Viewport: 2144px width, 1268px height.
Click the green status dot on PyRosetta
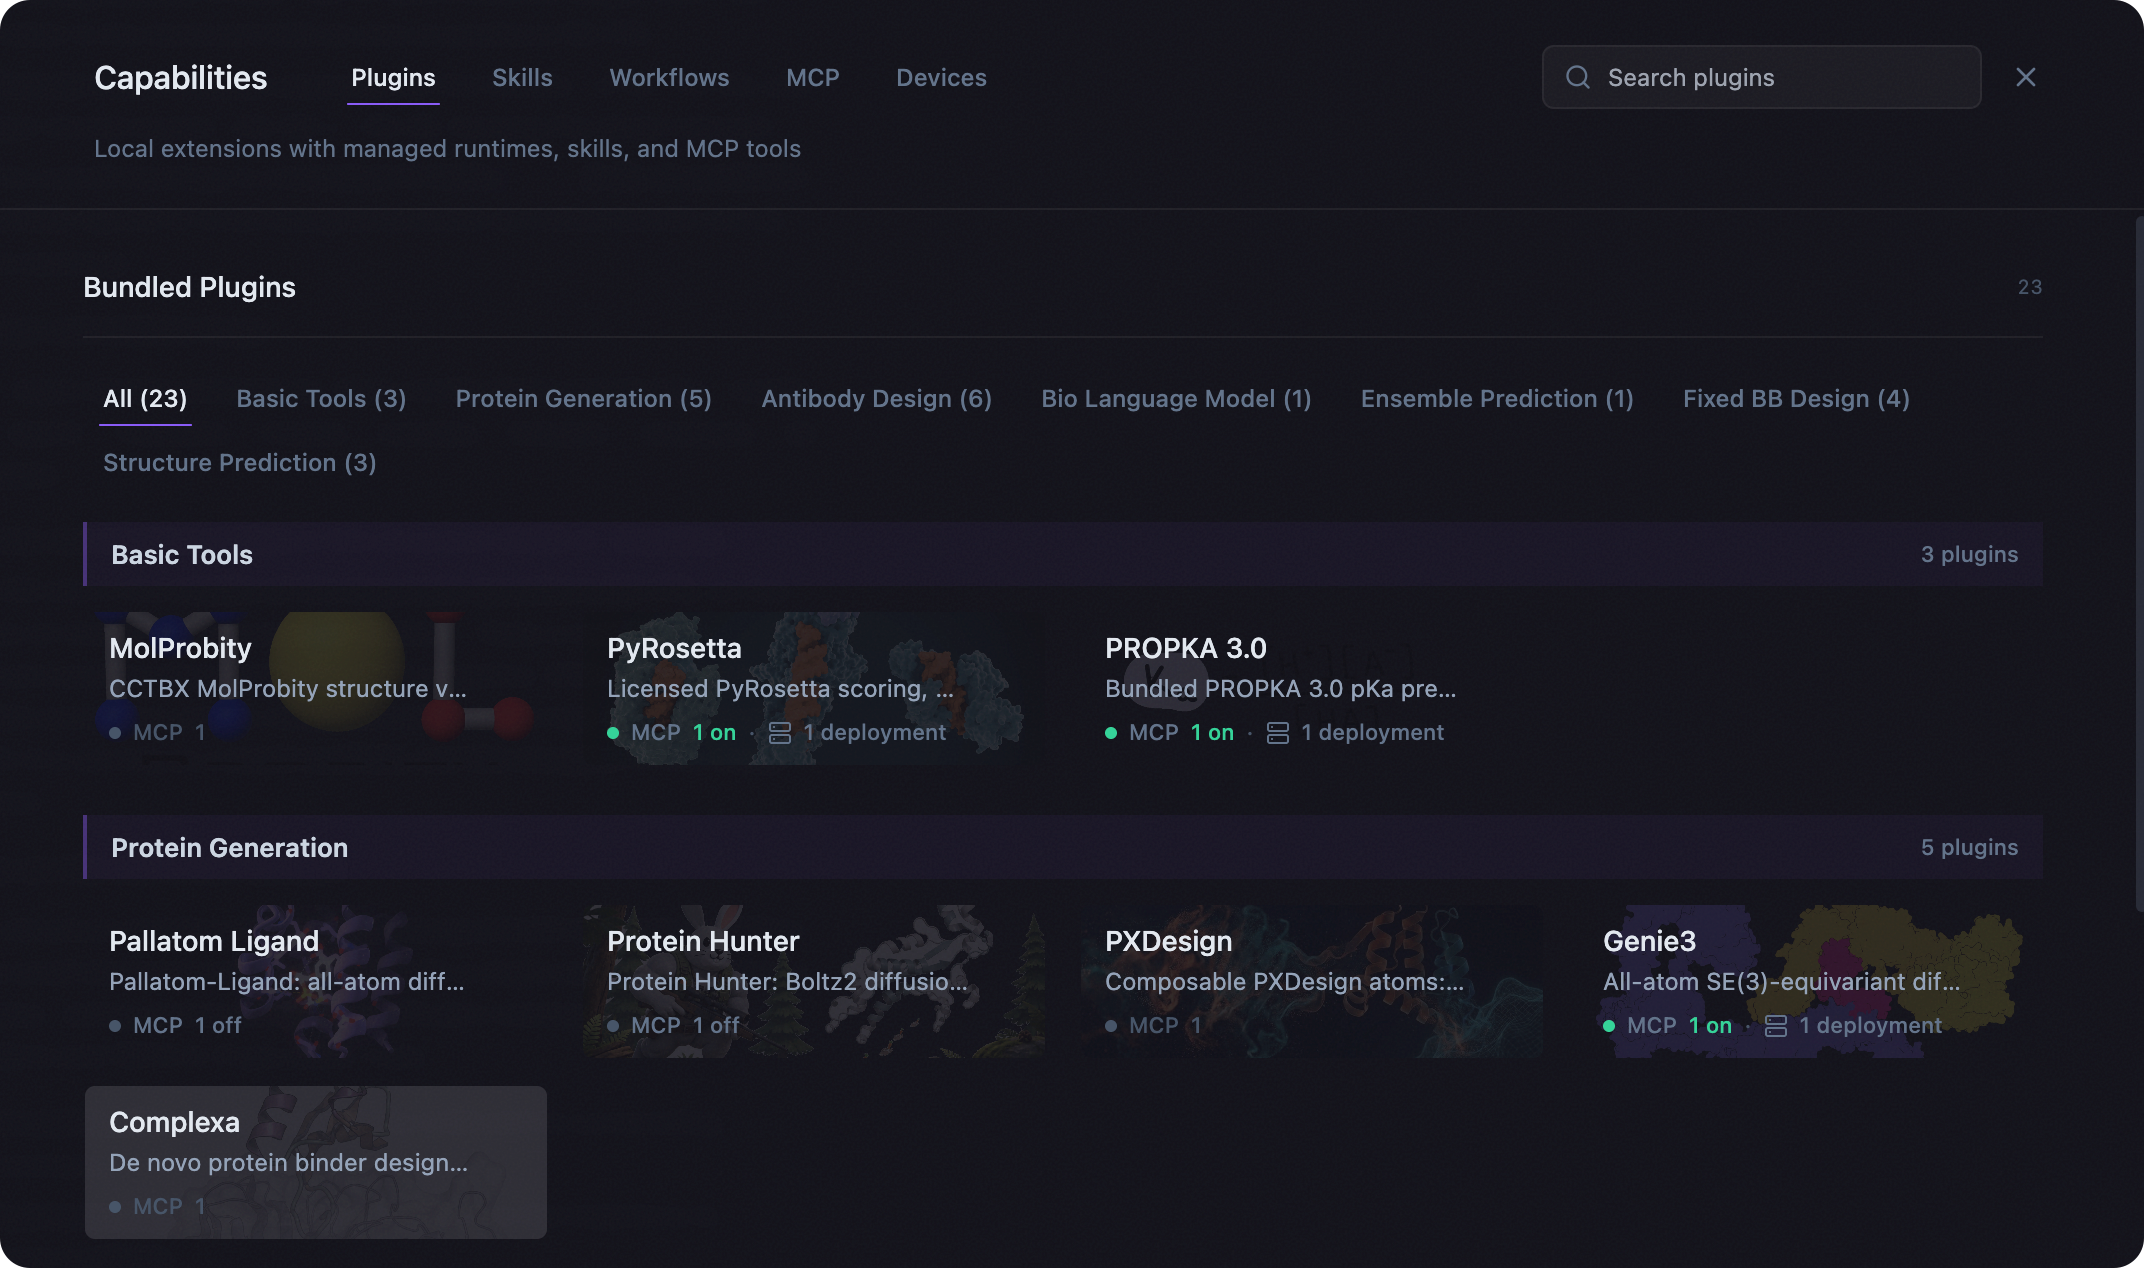pyautogui.click(x=613, y=733)
